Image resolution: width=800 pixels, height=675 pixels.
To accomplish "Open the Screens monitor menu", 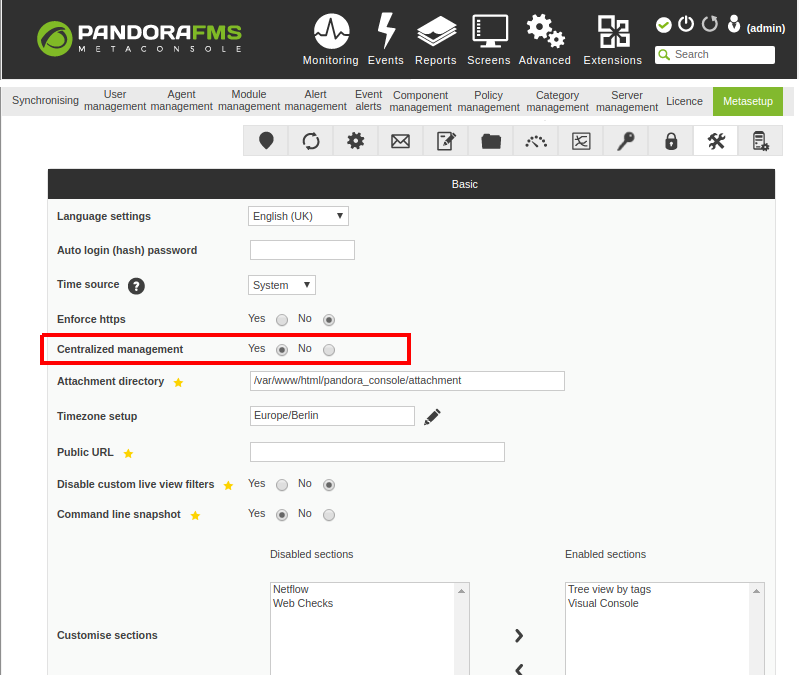I will [x=489, y=39].
